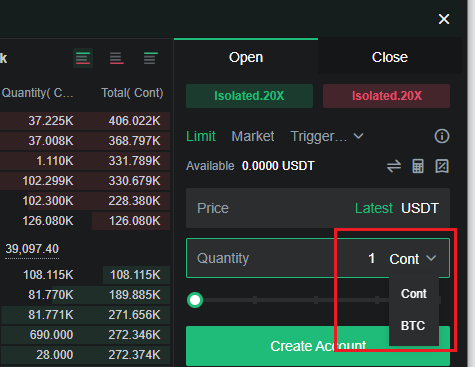Select the 690.000 quantity cell

(51, 335)
